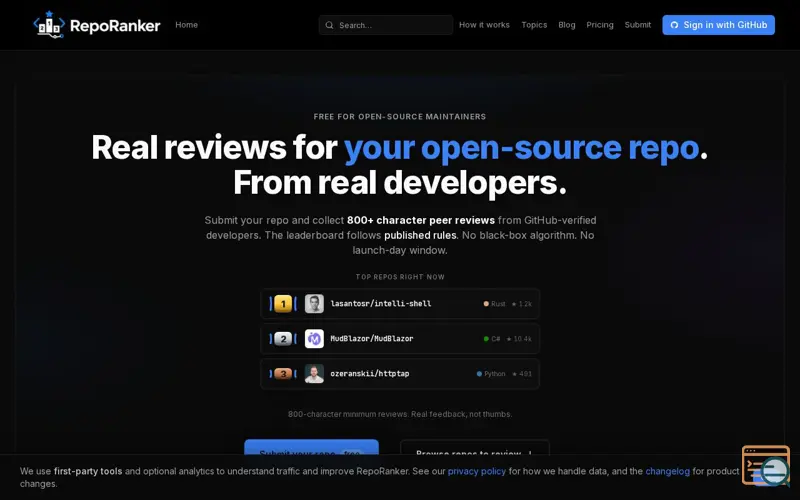Click ozeranskii avatar thumbnail

click(x=314, y=373)
